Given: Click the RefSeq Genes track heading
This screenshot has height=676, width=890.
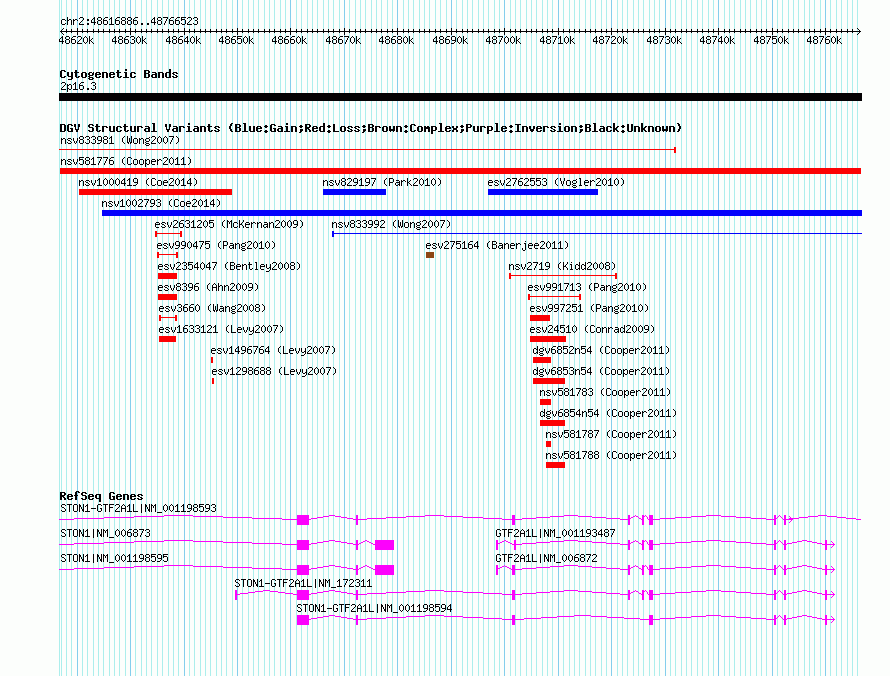Looking at the screenshot, I should (x=101, y=496).
